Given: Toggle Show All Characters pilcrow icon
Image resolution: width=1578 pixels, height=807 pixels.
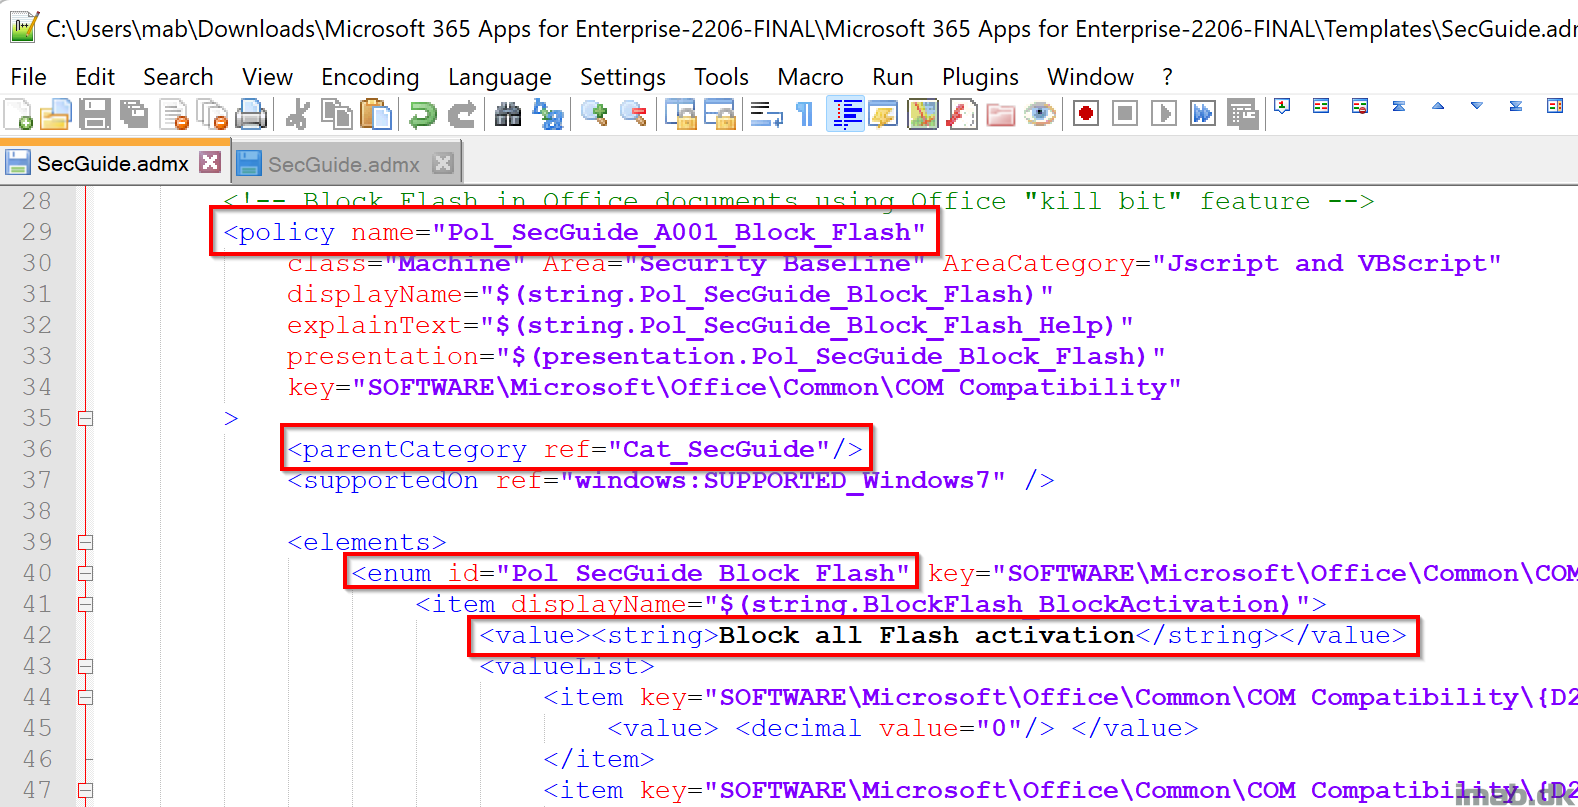Looking at the screenshot, I should pyautogui.click(x=805, y=115).
